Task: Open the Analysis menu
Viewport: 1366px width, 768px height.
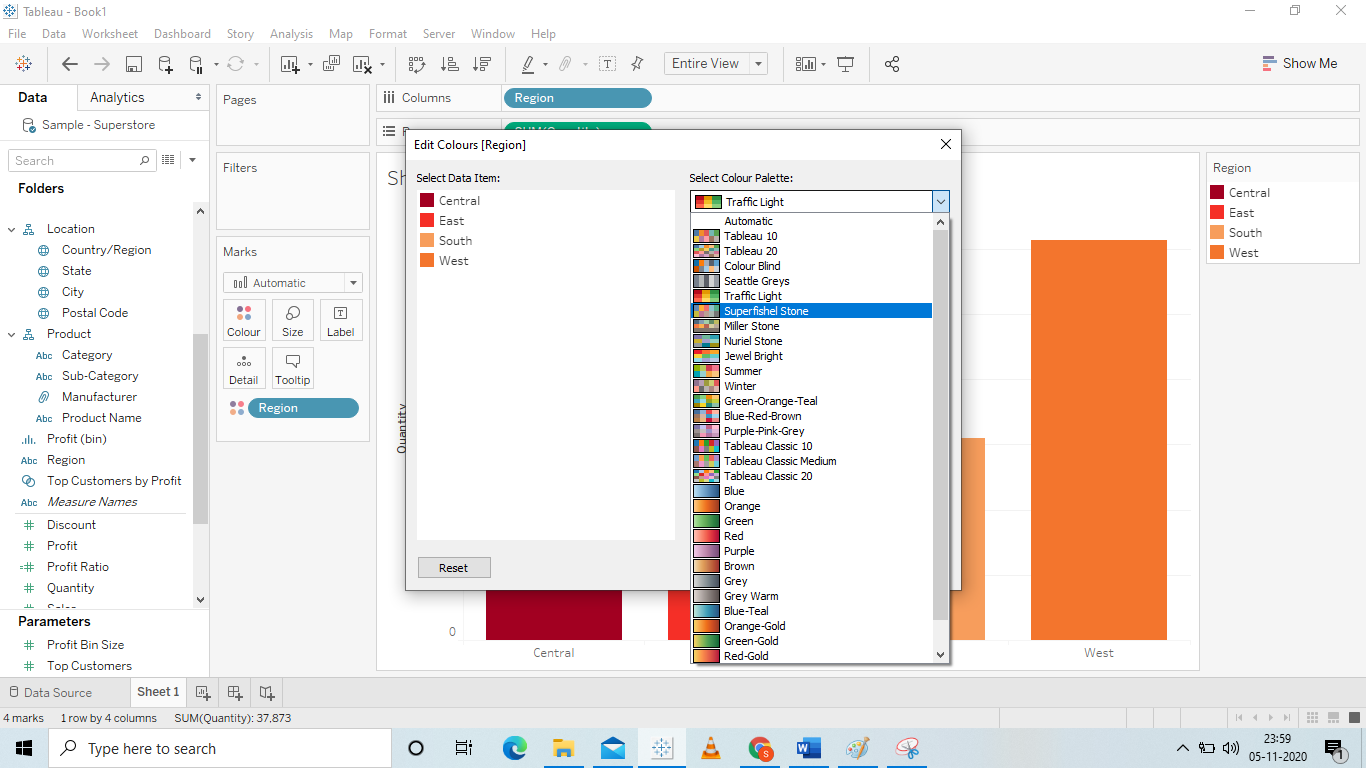Action: [x=291, y=34]
